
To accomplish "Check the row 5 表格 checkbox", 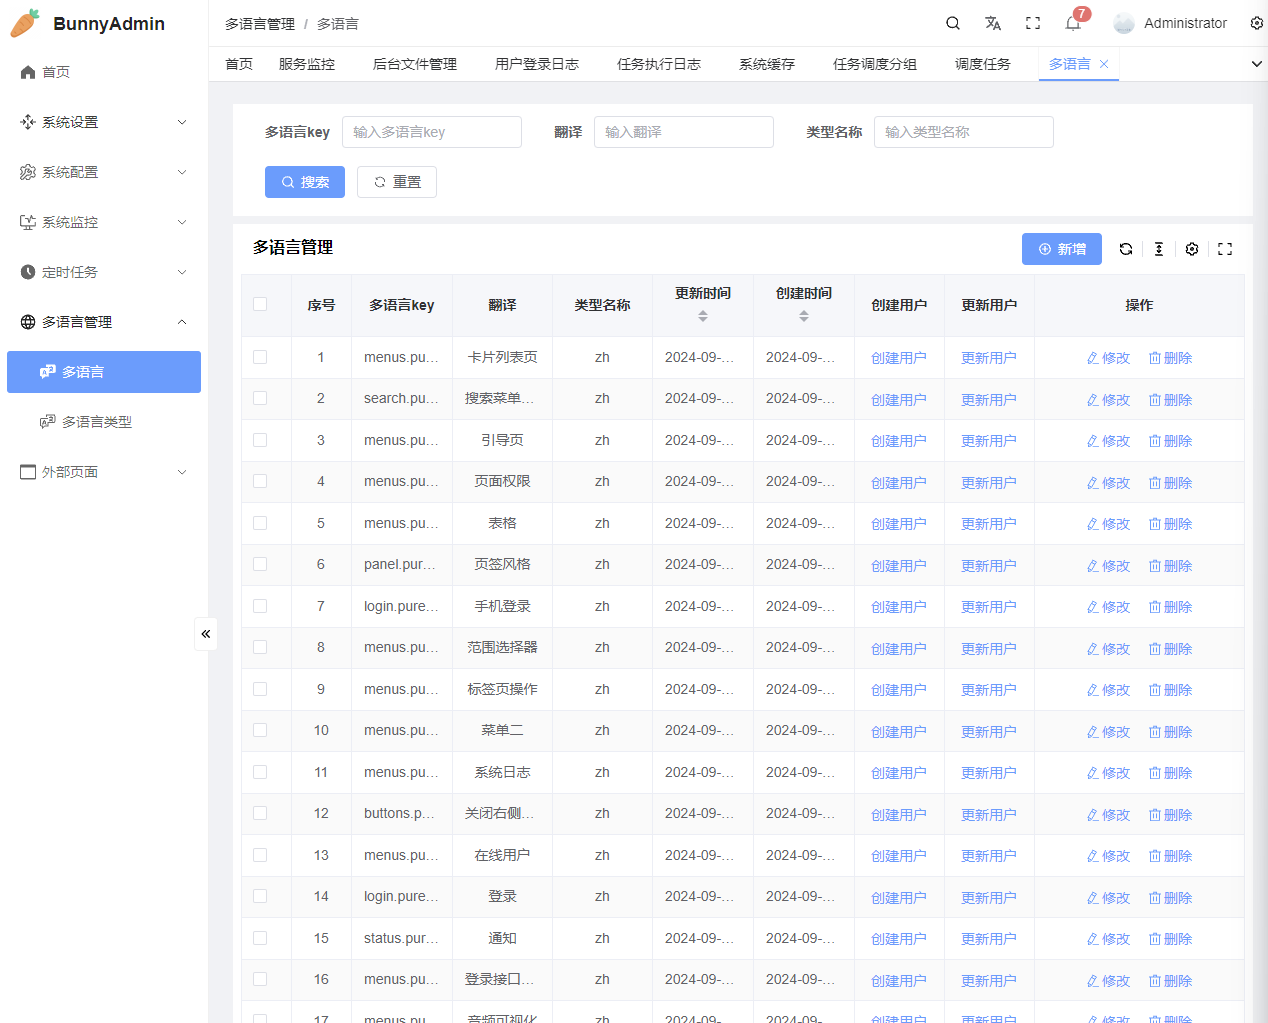I will click(x=260, y=523).
